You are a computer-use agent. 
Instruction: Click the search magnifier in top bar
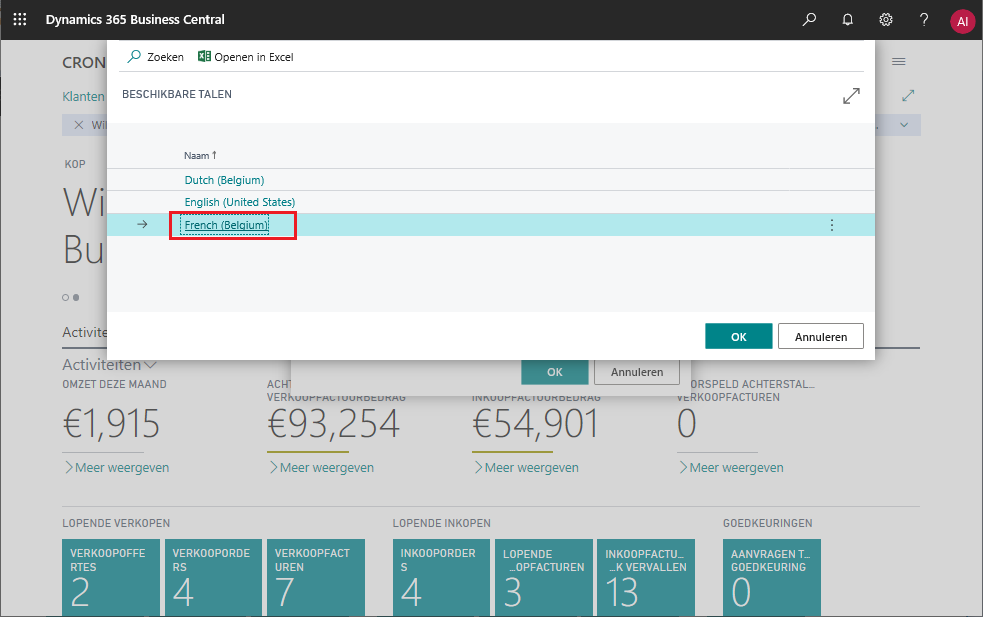coord(809,19)
